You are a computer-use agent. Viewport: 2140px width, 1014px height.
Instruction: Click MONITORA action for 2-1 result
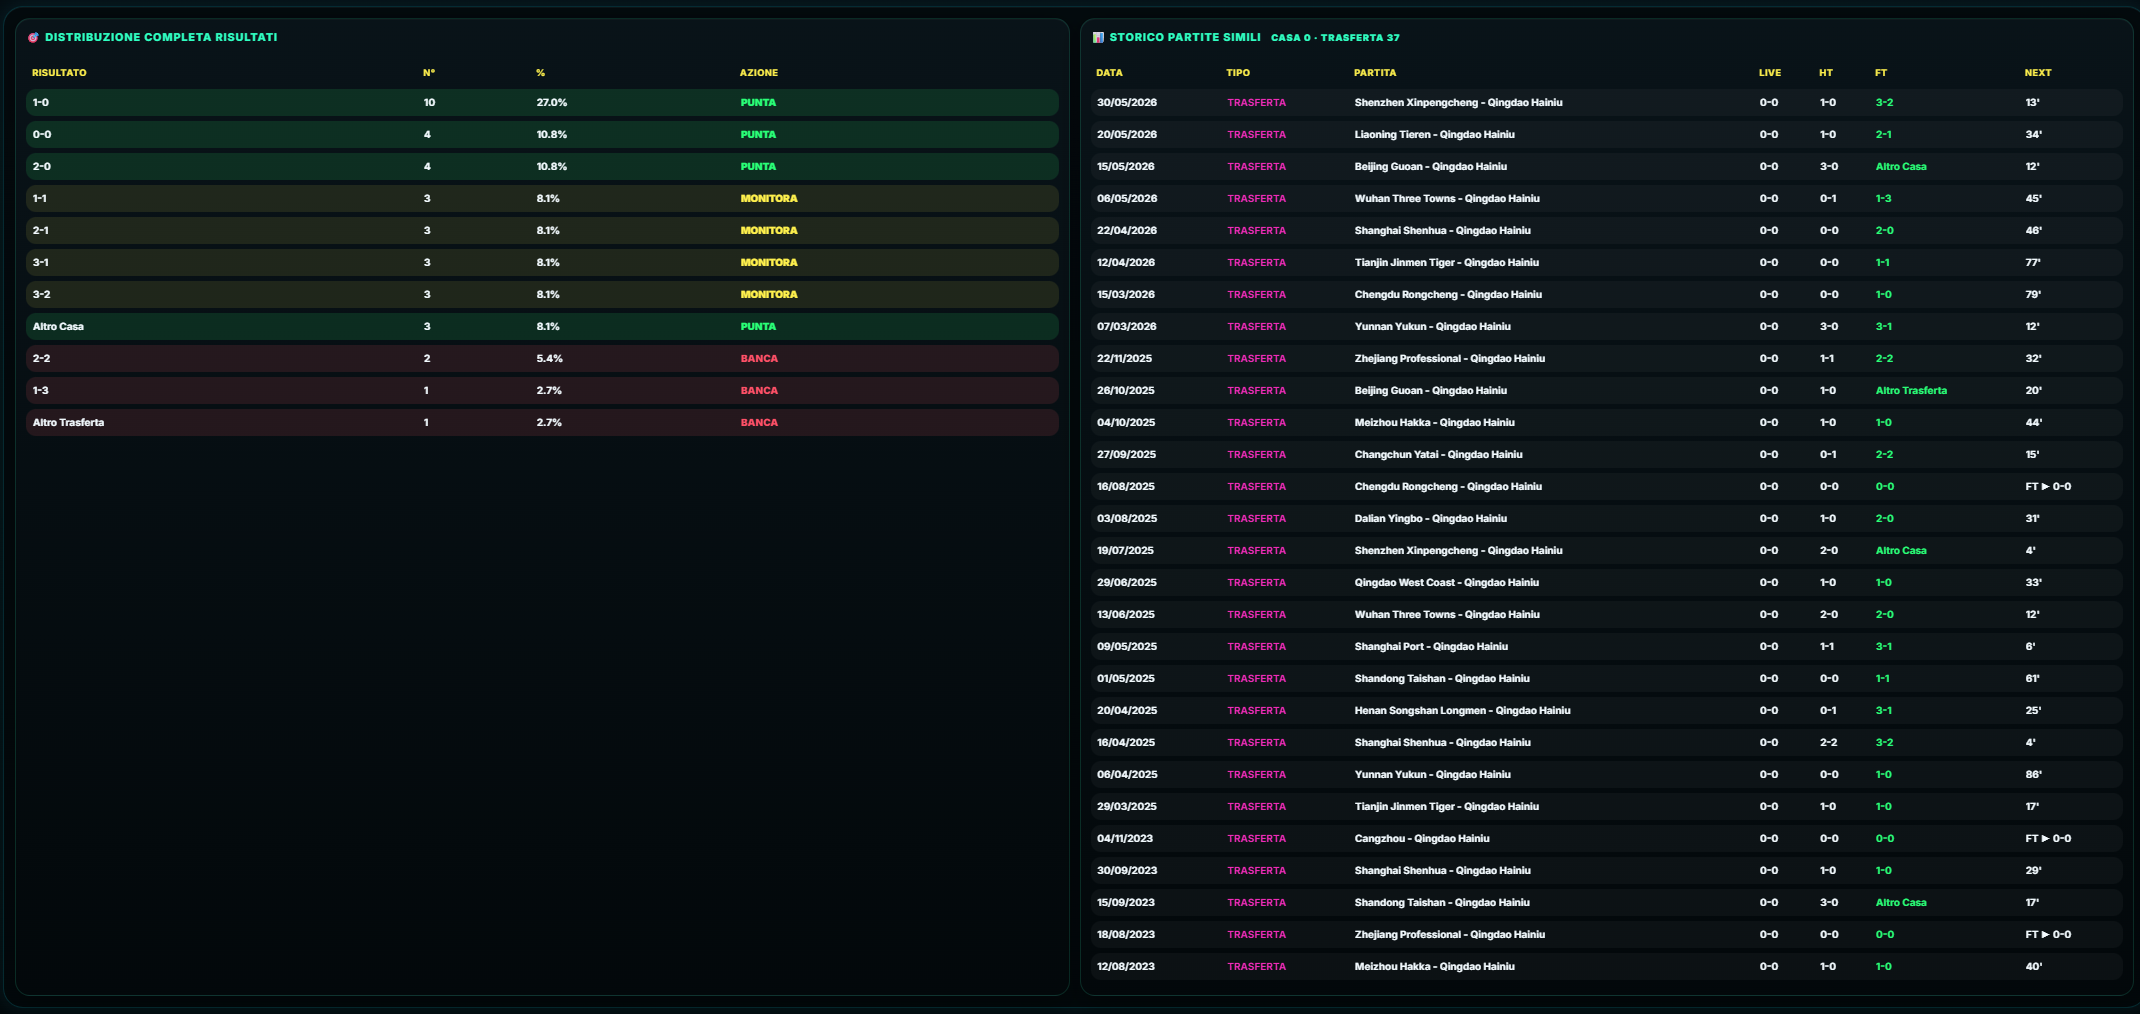pyautogui.click(x=769, y=230)
